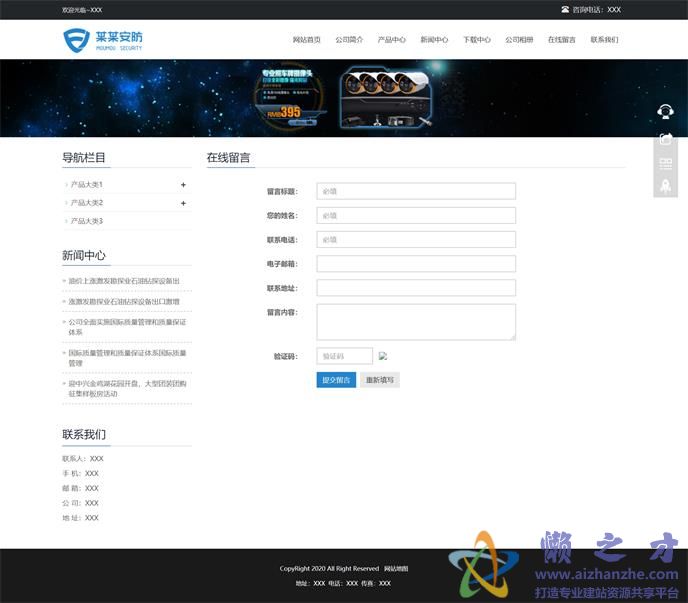Expand 产品大类1 with its plus sign
Screen dimensions: 688x603
(183, 185)
